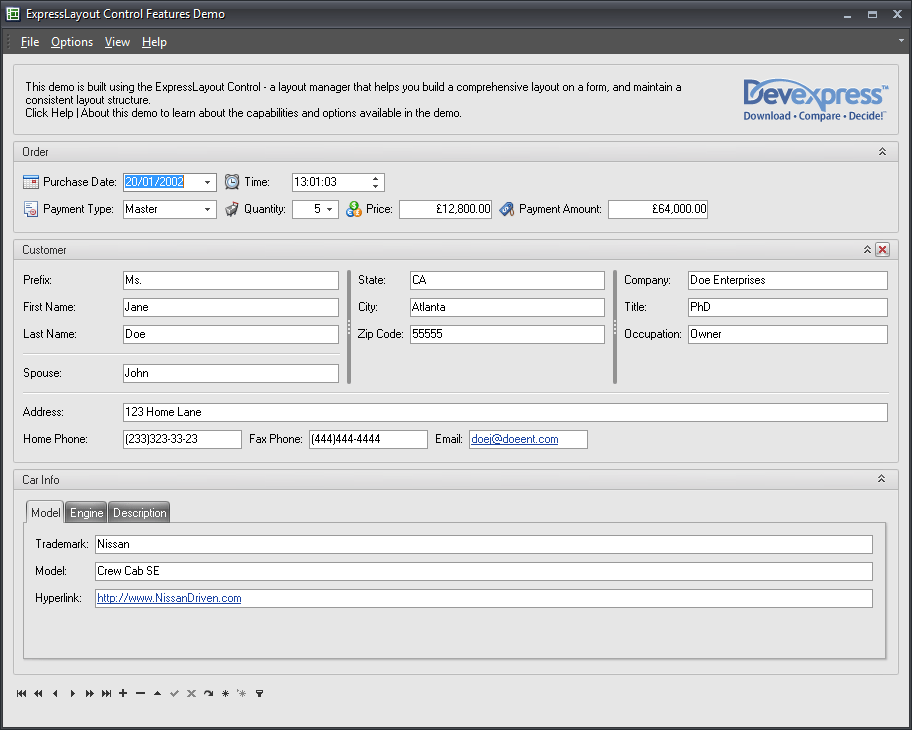Click into the Last Name field

[x=231, y=334]
